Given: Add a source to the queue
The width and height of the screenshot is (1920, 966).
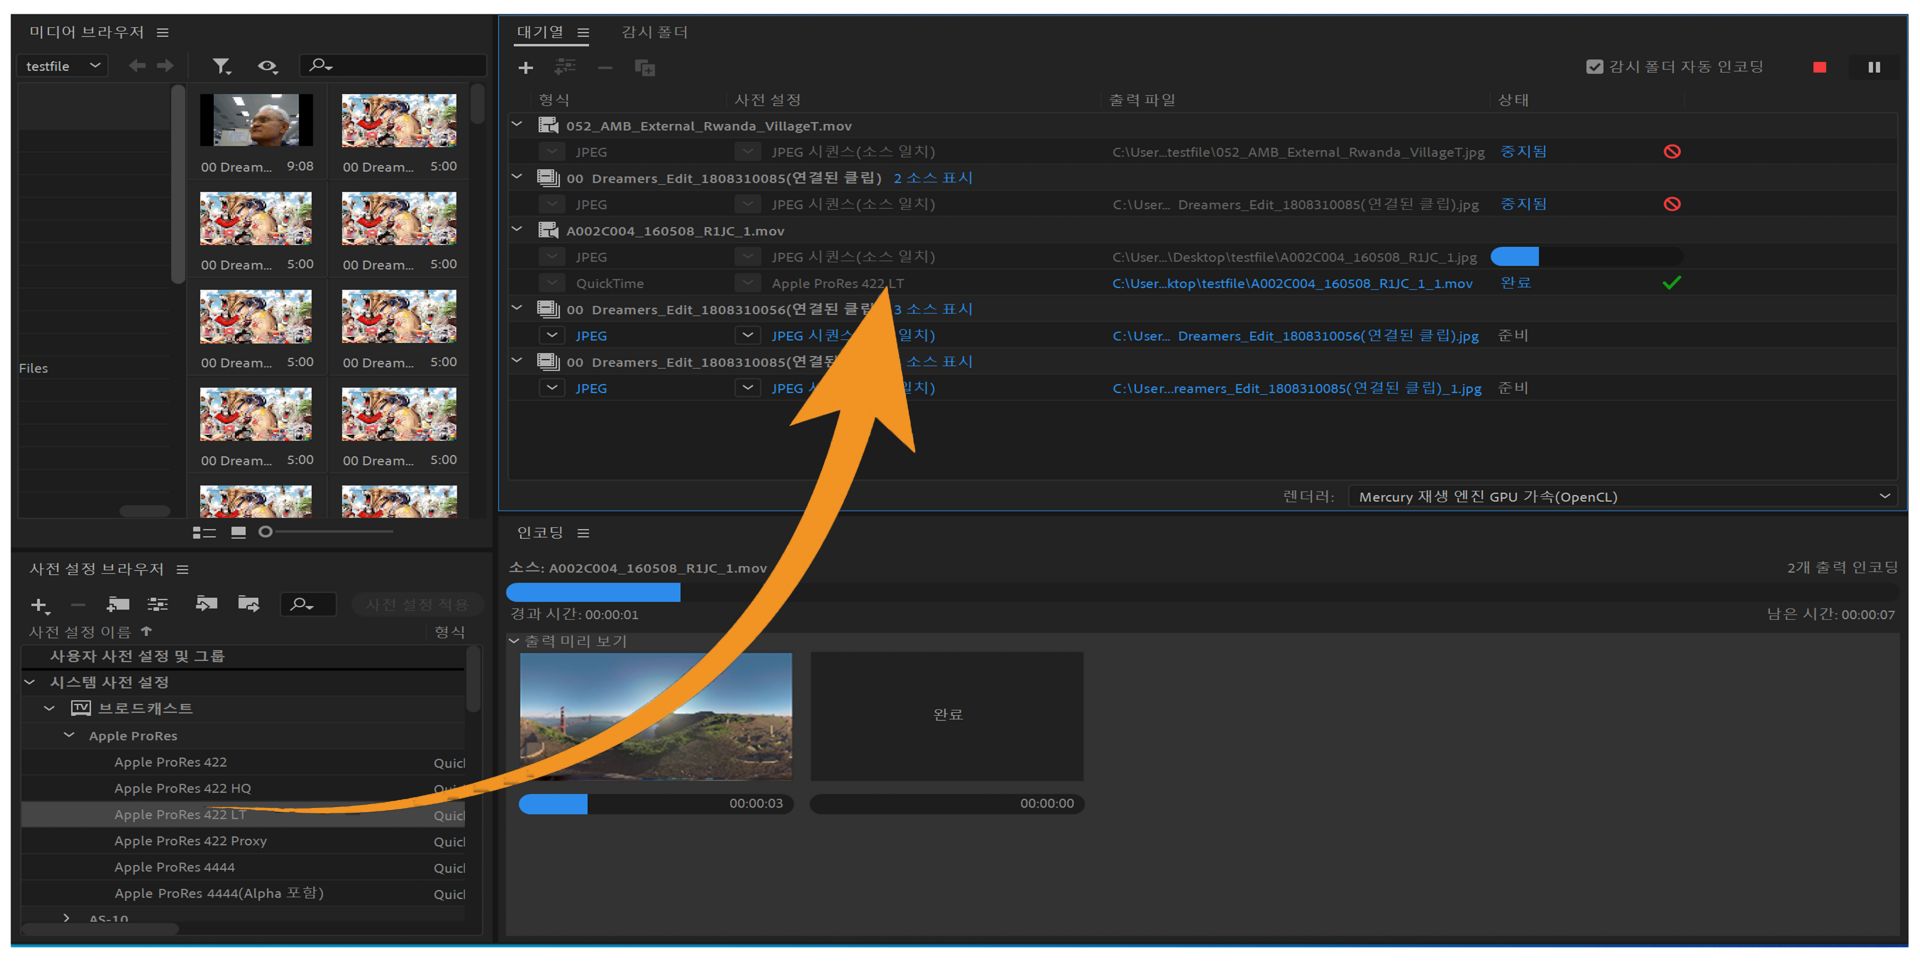Looking at the screenshot, I should [526, 68].
